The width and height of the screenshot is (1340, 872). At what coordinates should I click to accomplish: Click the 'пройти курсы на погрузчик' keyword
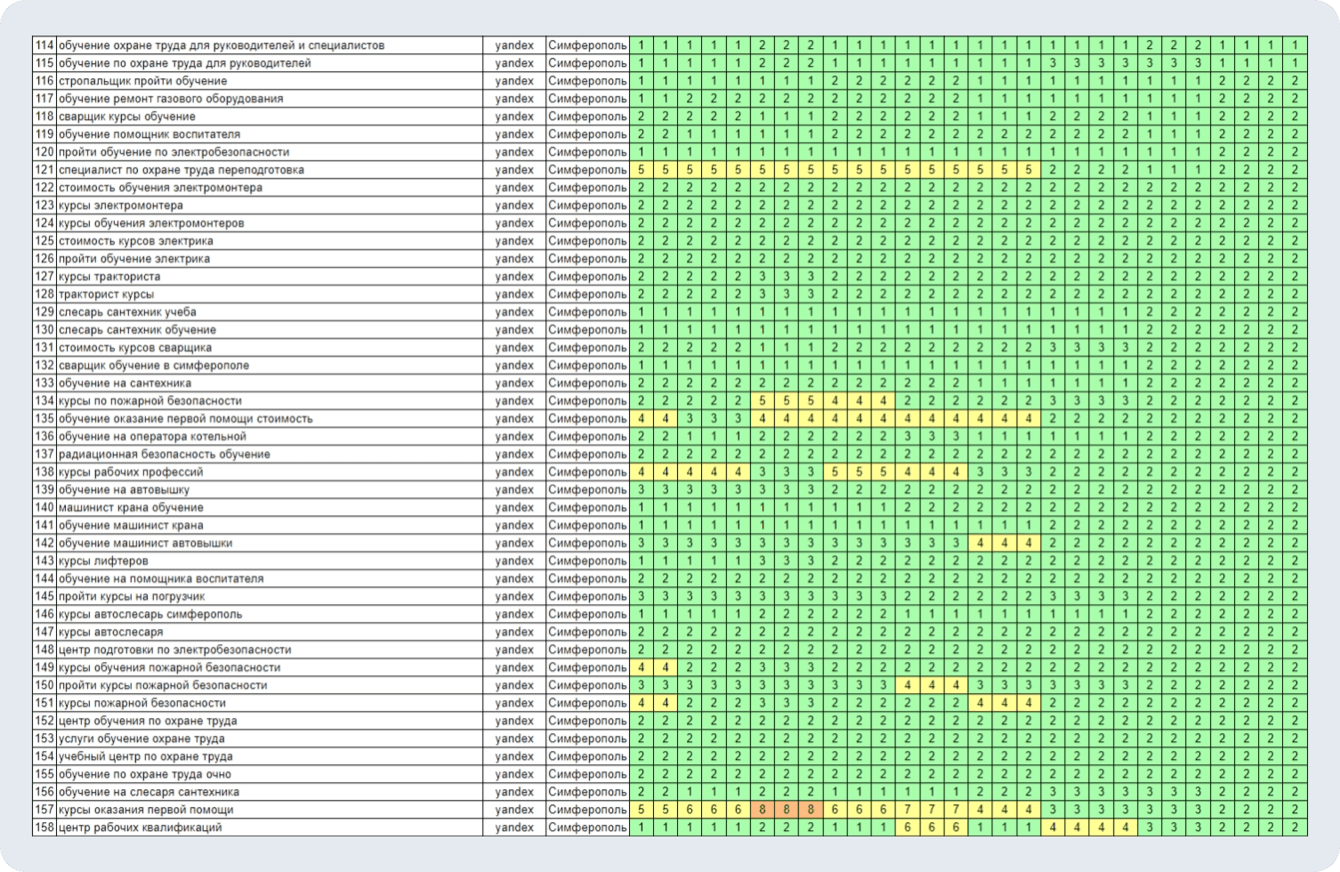(x=269, y=597)
